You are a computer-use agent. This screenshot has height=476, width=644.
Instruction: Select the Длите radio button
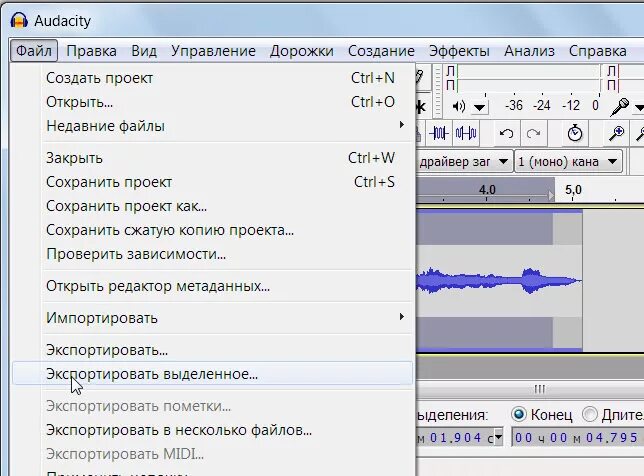point(590,414)
